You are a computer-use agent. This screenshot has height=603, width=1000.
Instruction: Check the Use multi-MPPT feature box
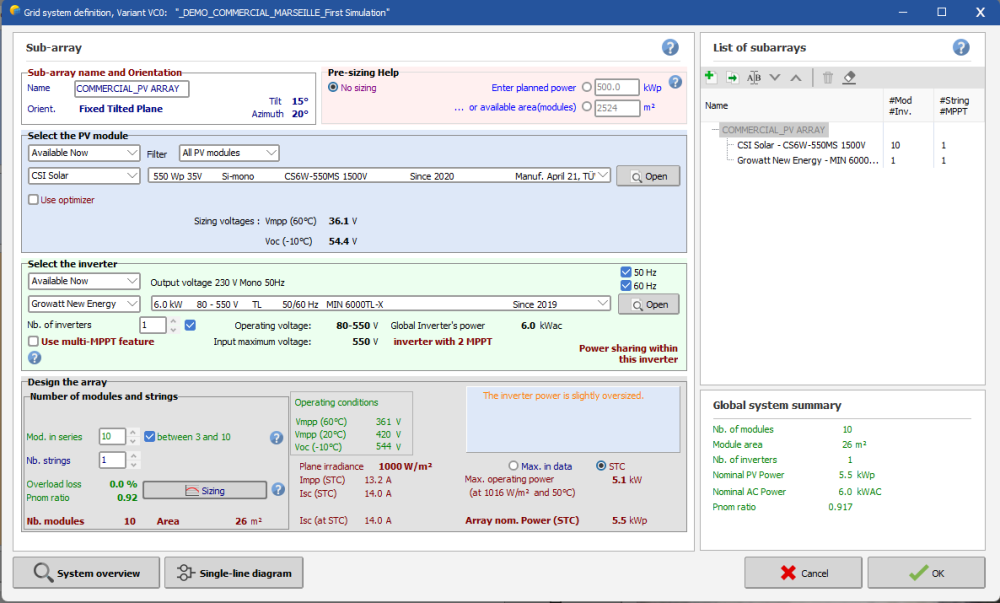(34, 341)
